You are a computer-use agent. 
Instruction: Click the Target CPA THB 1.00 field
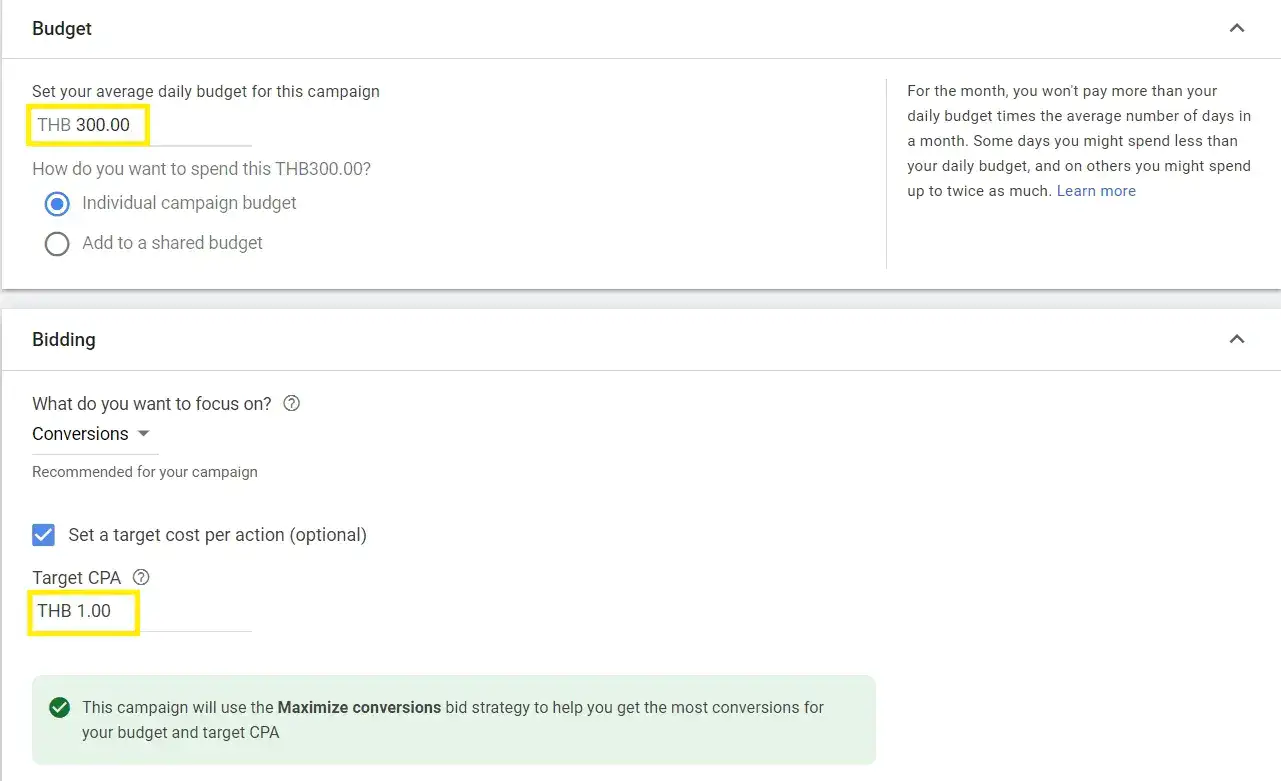(x=141, y=611)
